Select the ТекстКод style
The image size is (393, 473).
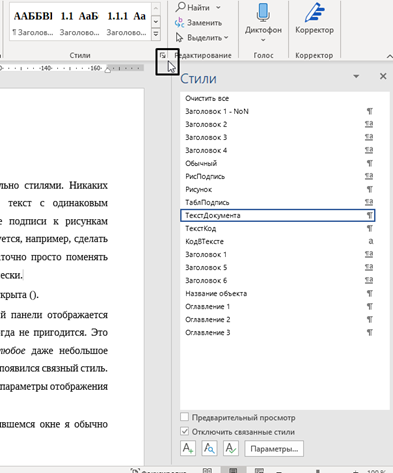[x=277, y=228]
